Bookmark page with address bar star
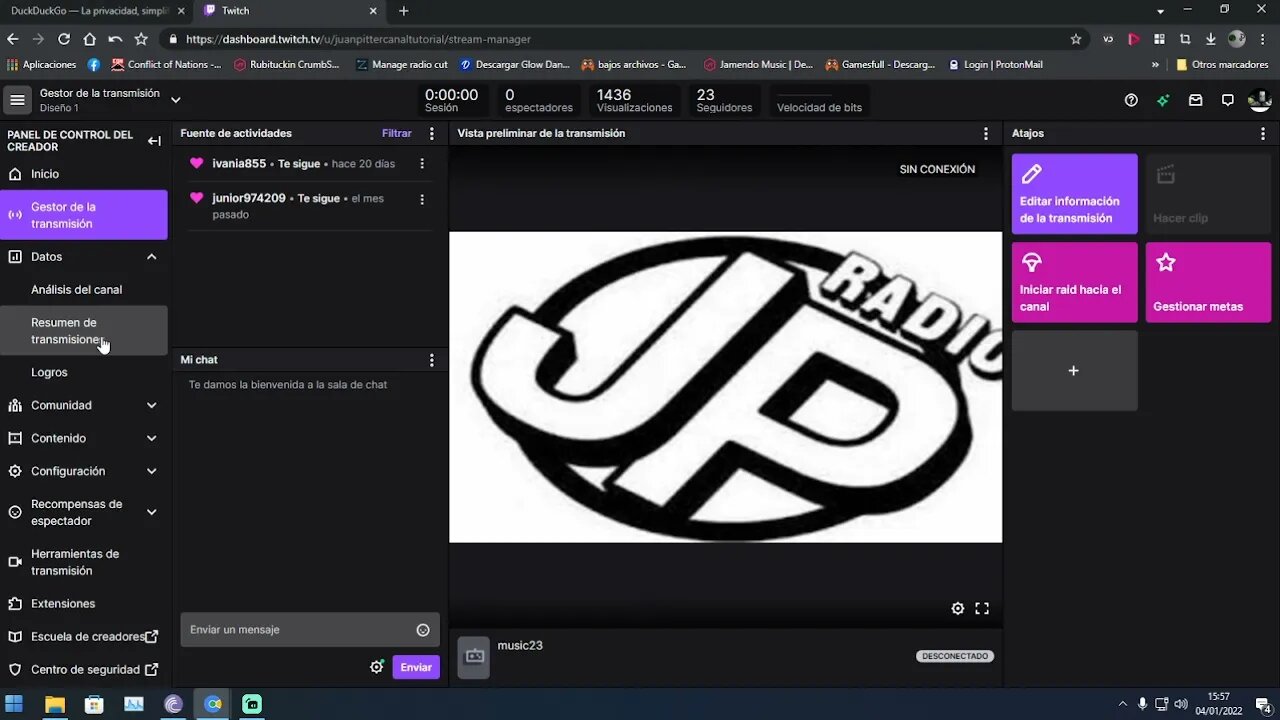Screen dimensions: 1280x720 tap(1076, 39)
